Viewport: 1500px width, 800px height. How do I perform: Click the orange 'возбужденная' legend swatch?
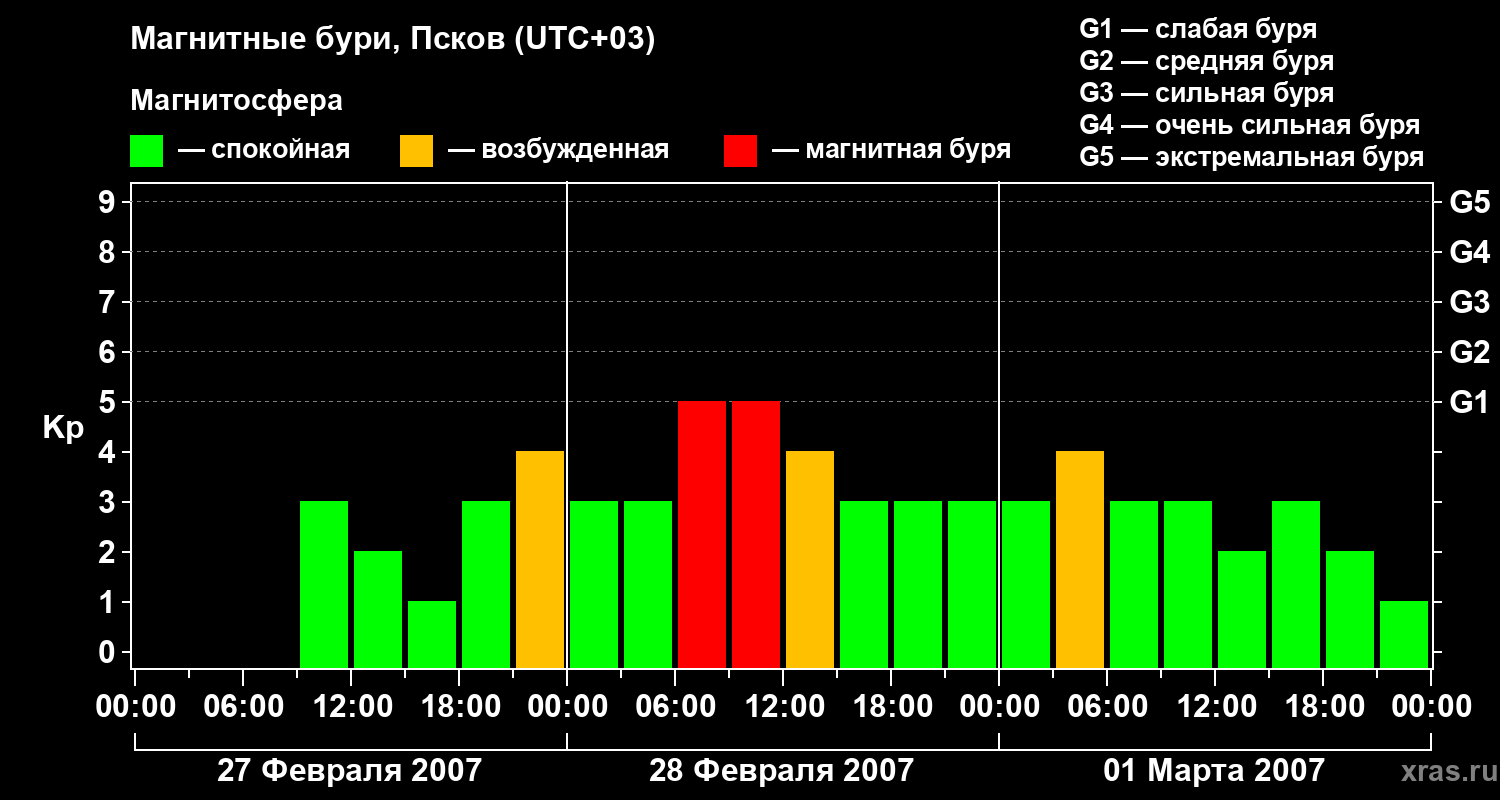coord(417,150)
